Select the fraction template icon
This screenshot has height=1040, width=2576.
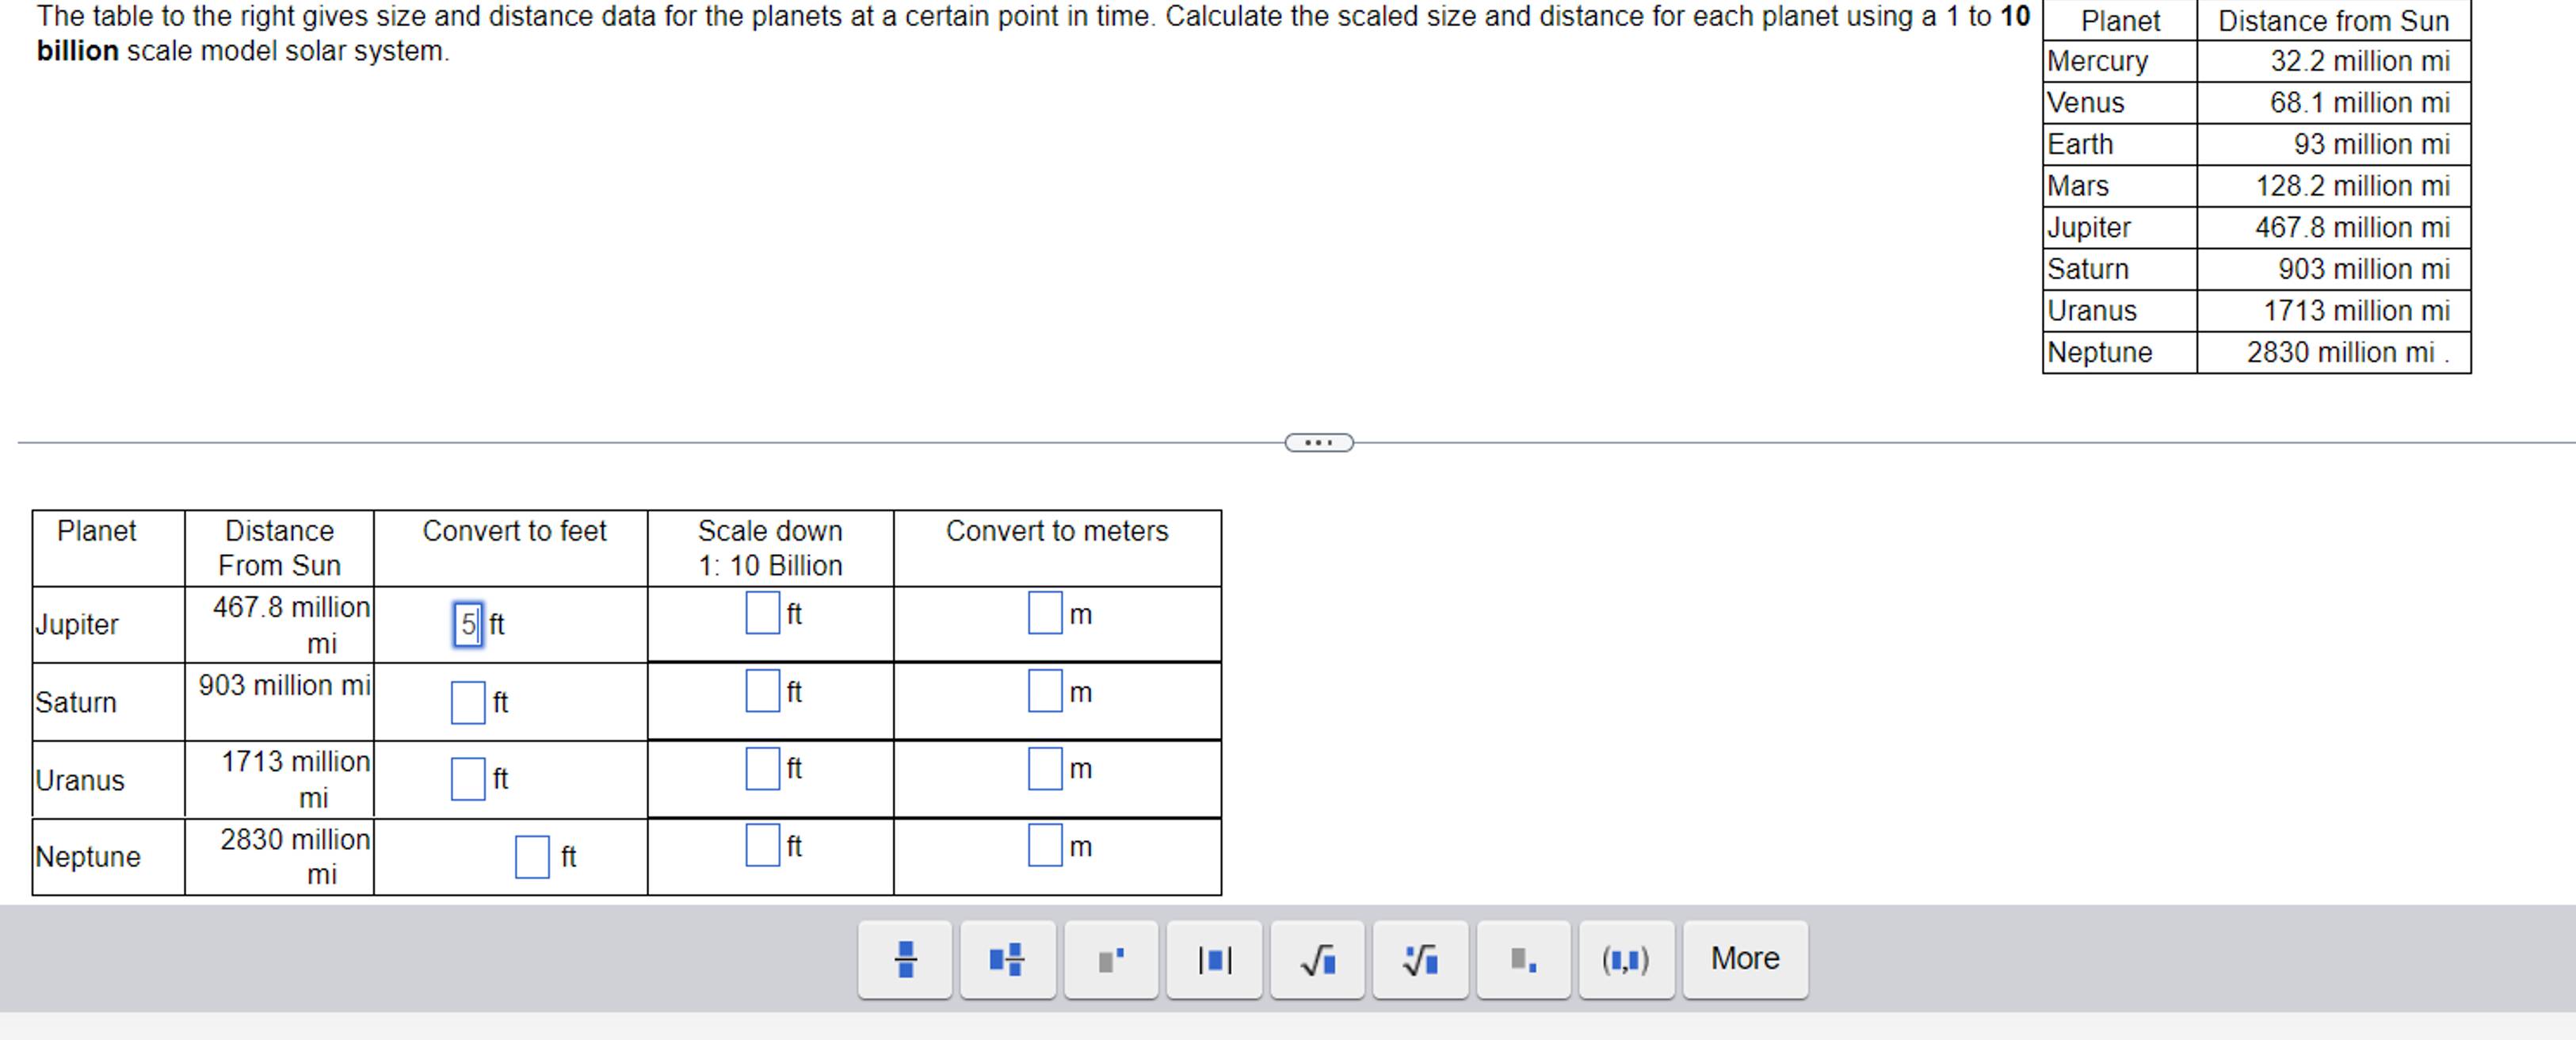tap(903, 958)
